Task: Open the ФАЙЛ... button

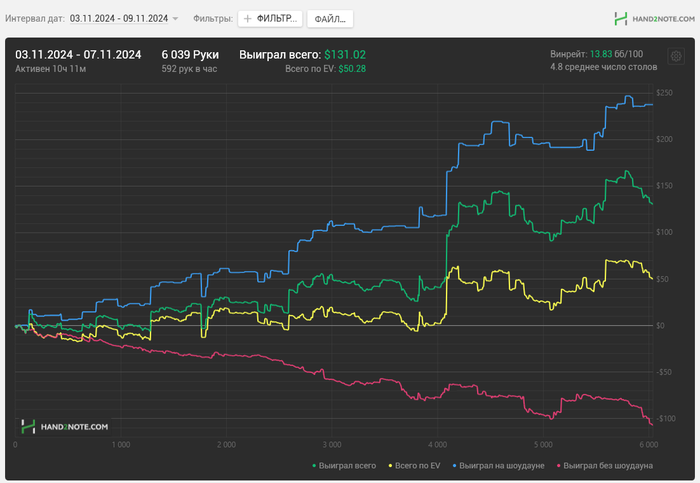Action: 330,19
